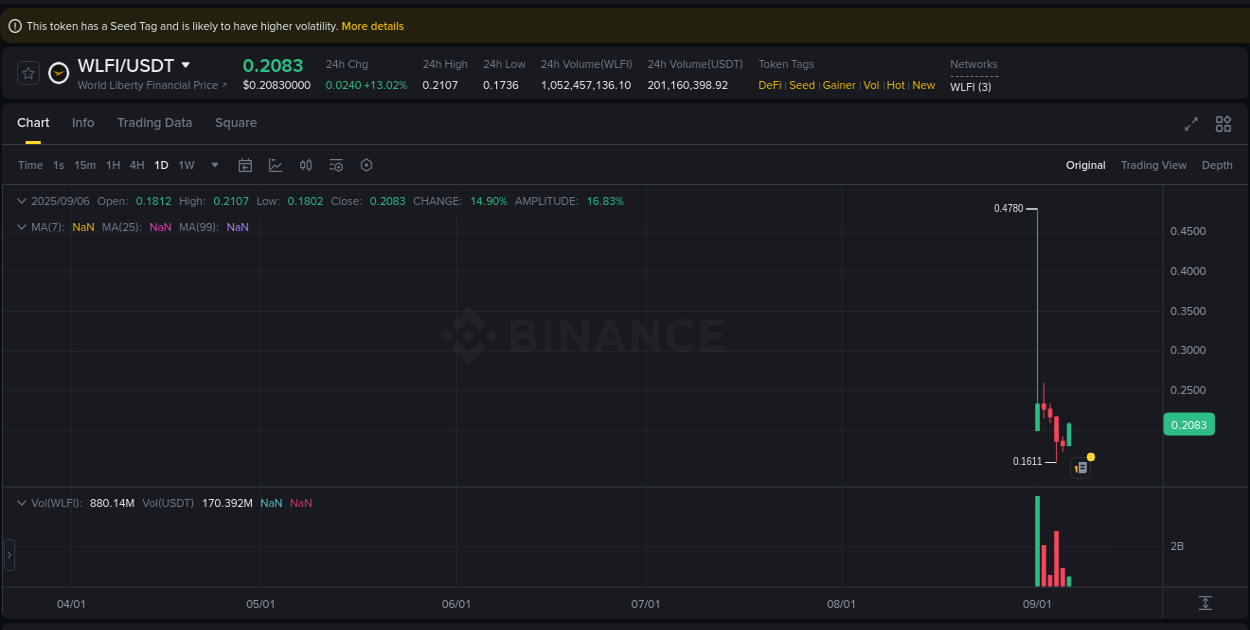Expand the left side panel arrow

tap(8, 555)
